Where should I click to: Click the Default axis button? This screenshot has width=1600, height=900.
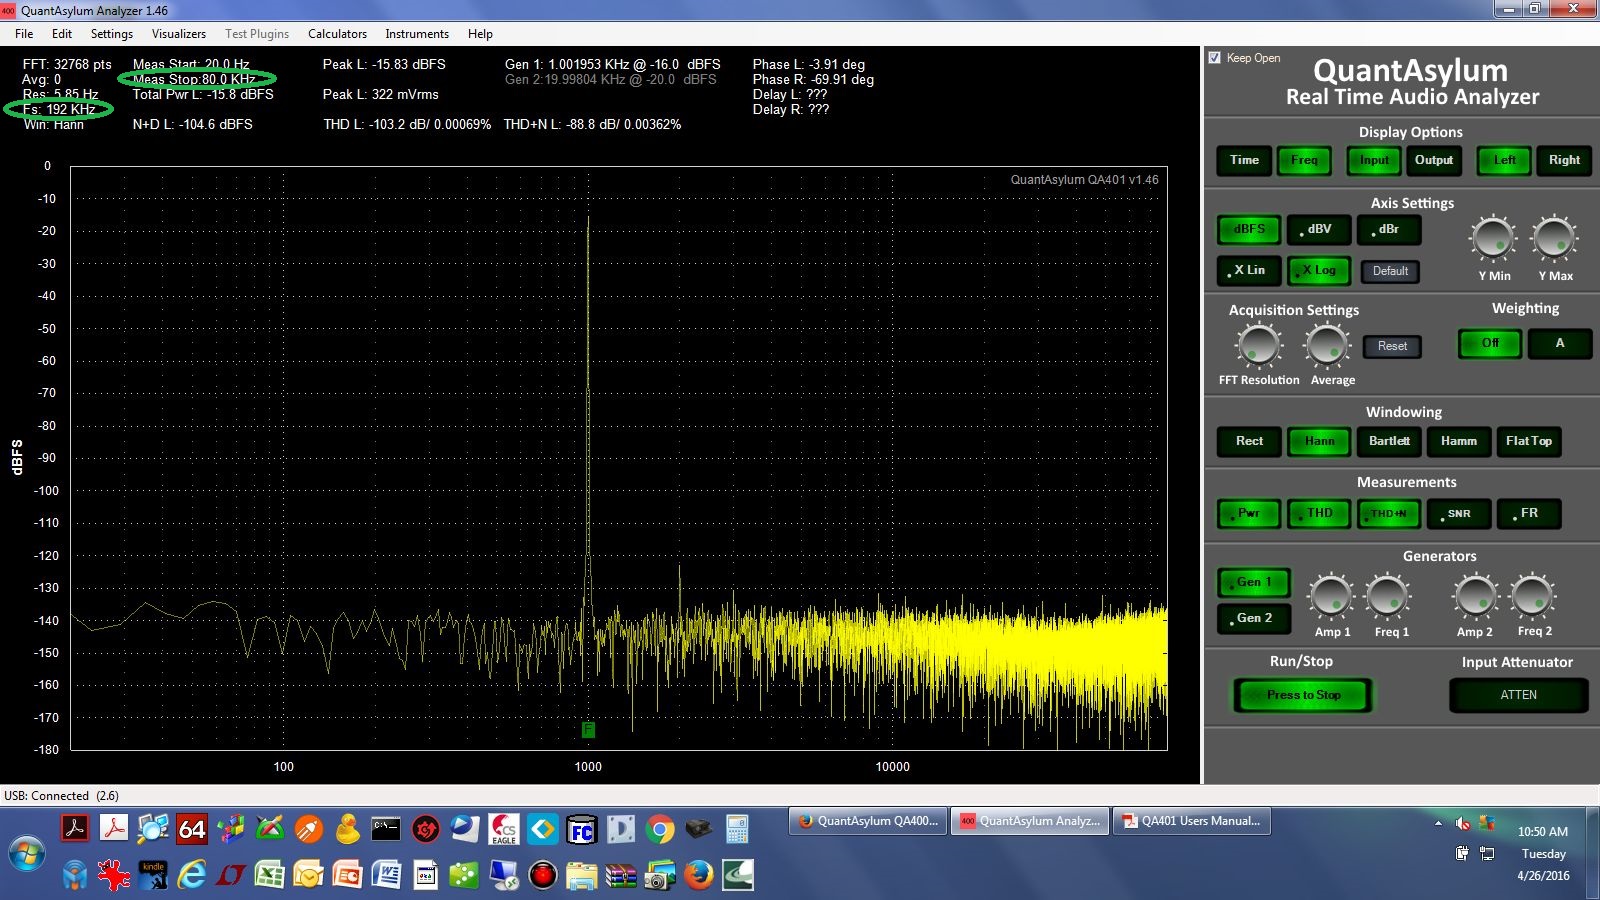coord(1390,271)
